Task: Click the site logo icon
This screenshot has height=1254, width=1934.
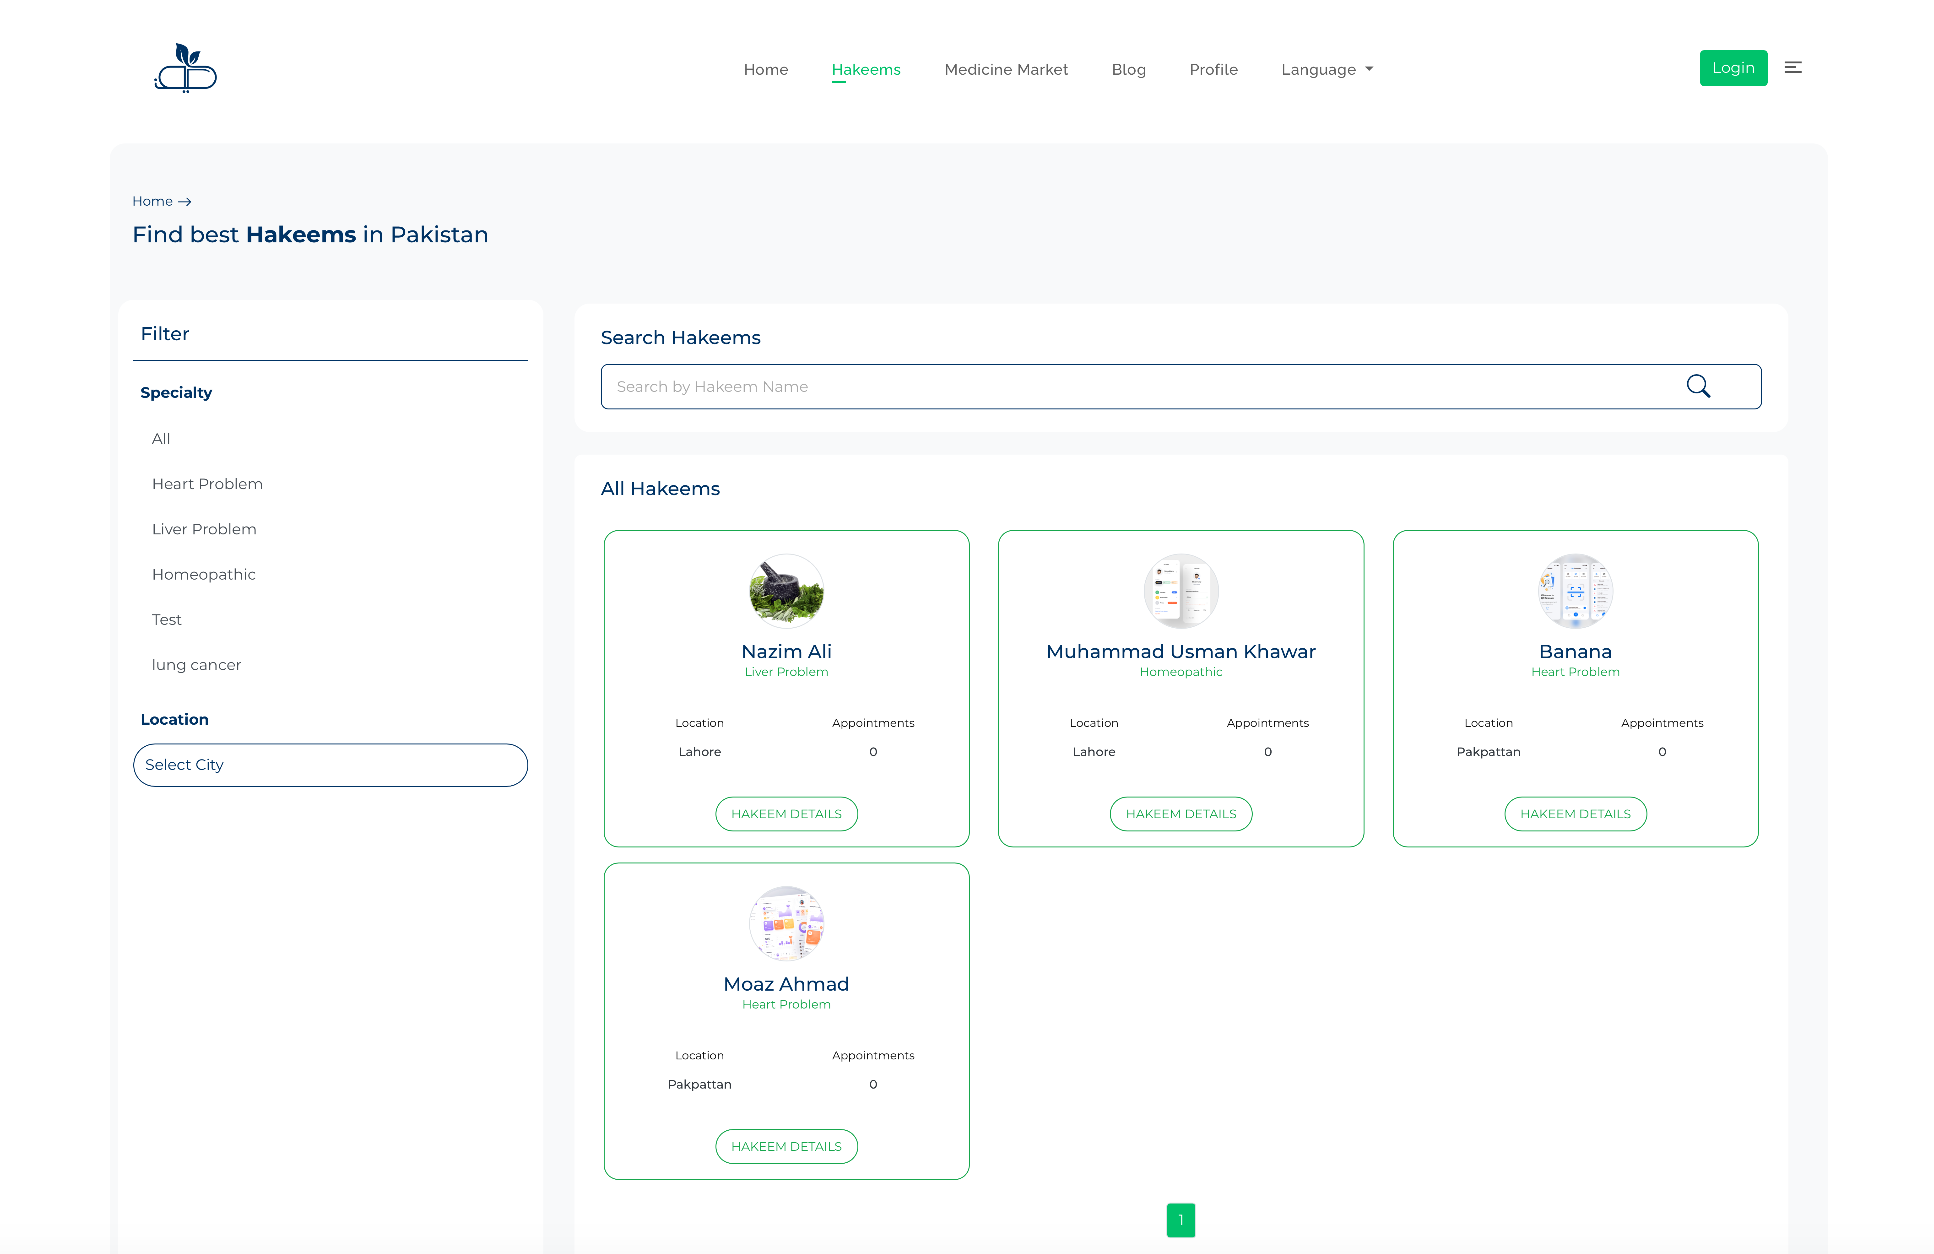Action: point(186,68)
